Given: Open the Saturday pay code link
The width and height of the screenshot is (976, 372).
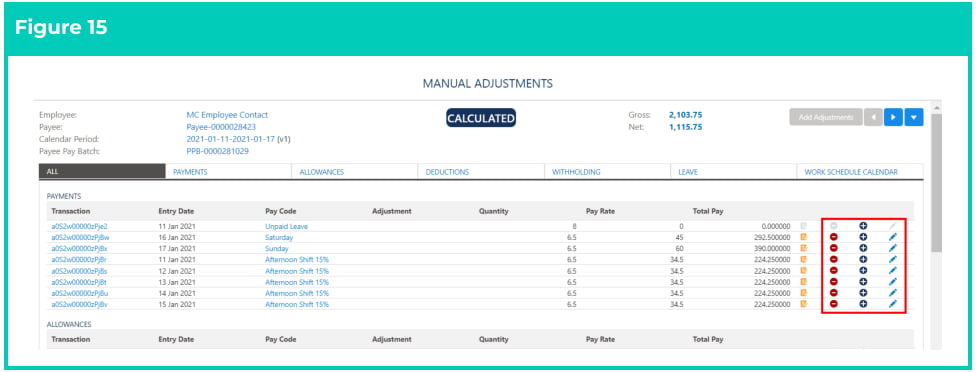Looking at the screenshot, I should pos(279,238).
